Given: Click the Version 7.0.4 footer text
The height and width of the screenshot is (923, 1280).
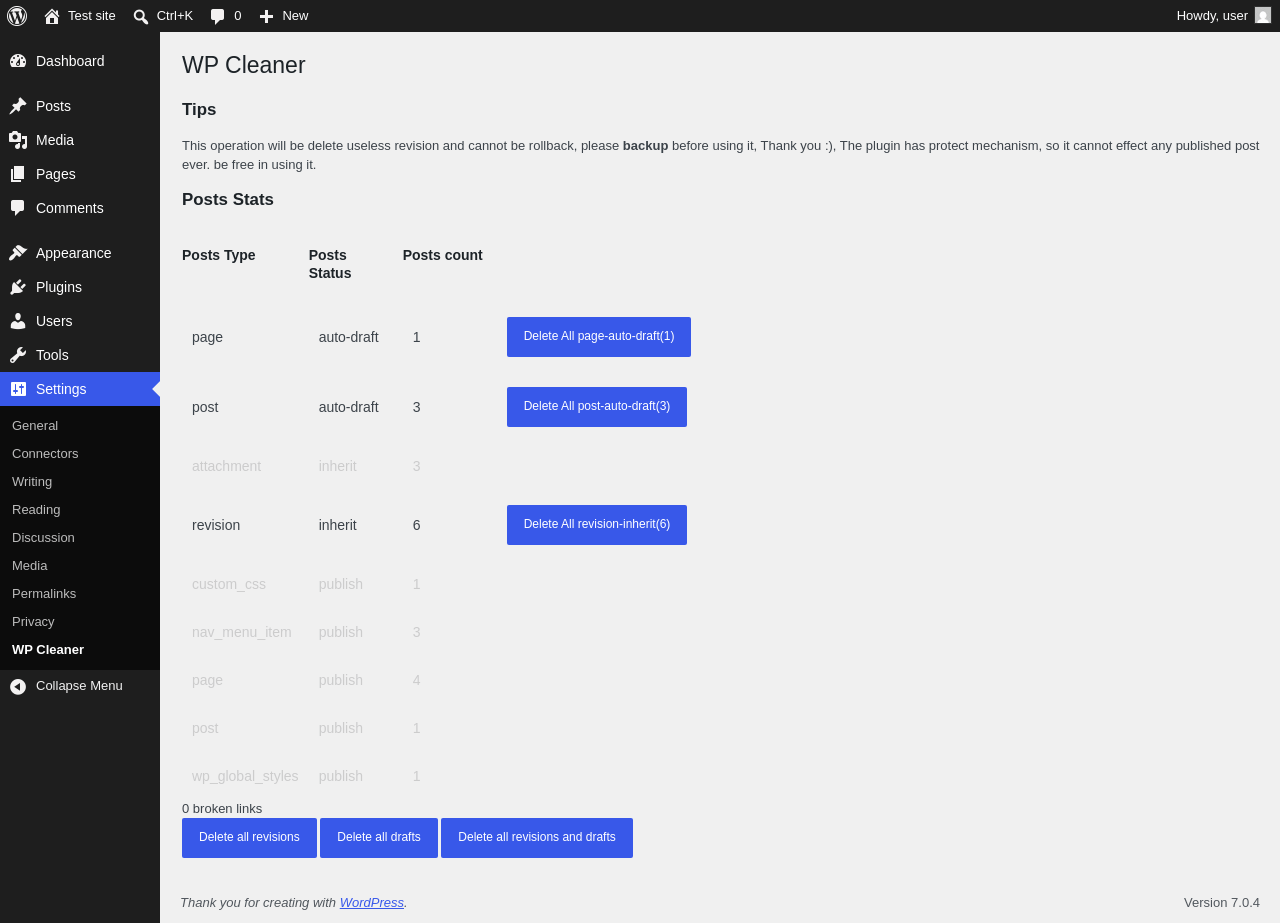Looking at the screenshot, I should pyautogui.click(x=1222, y=902).
